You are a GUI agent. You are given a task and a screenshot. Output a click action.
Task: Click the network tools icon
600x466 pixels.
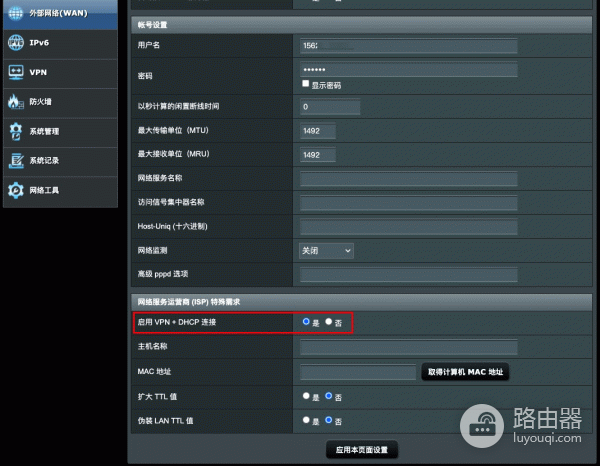16,190
